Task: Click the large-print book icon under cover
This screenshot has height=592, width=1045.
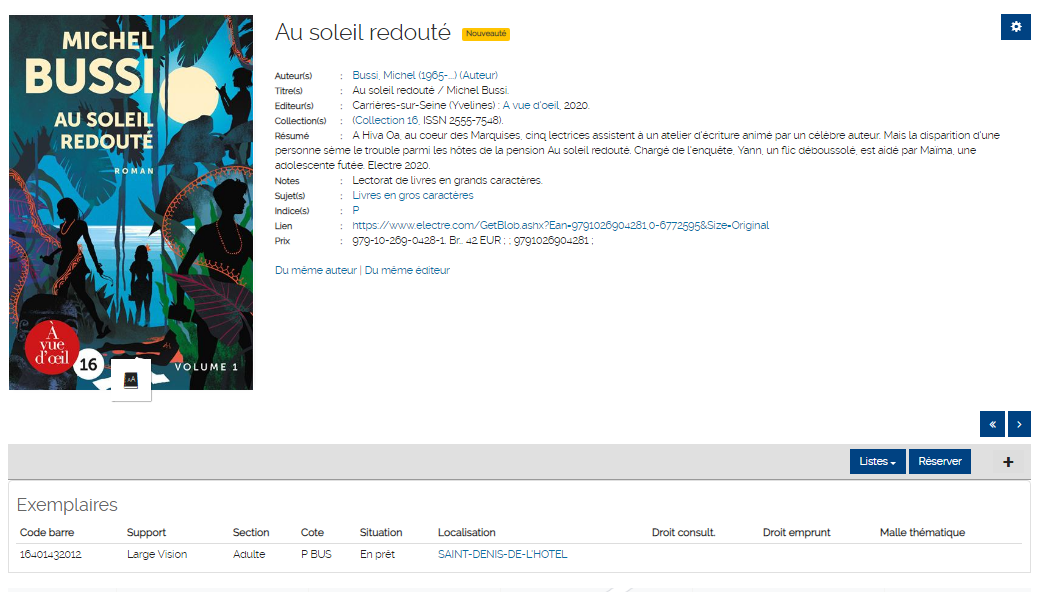Action: tap(131, 380)
